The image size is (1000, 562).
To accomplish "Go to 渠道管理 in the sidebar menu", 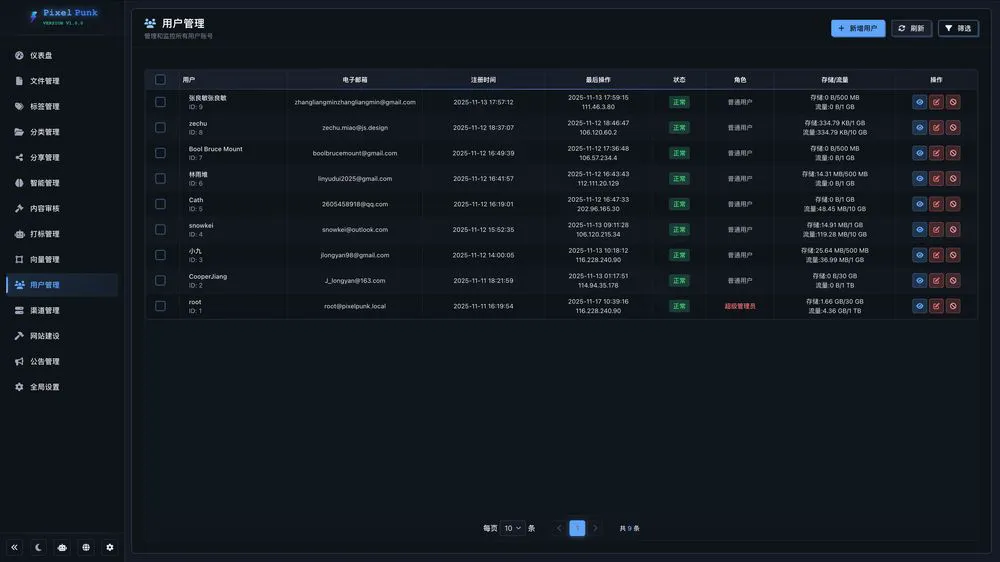I will click(x=44, y=310).
